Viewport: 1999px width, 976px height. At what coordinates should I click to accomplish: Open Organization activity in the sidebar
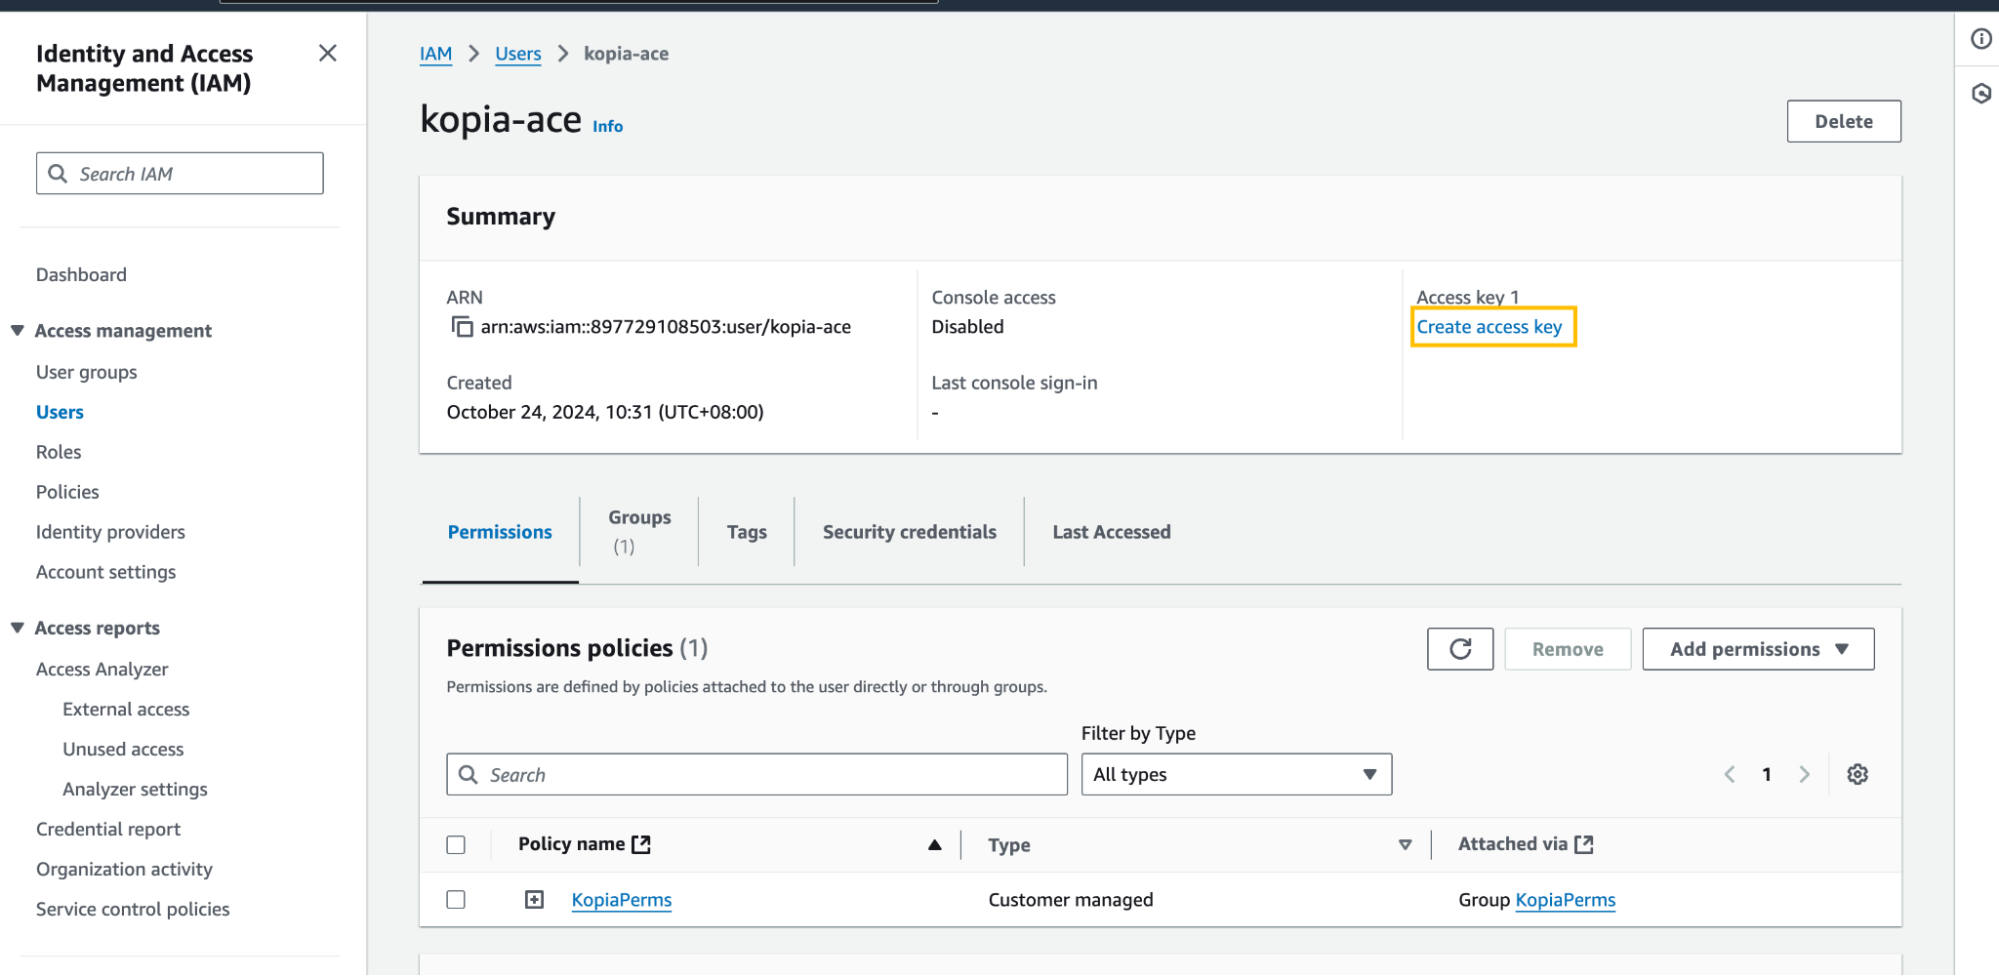(124, 869)
